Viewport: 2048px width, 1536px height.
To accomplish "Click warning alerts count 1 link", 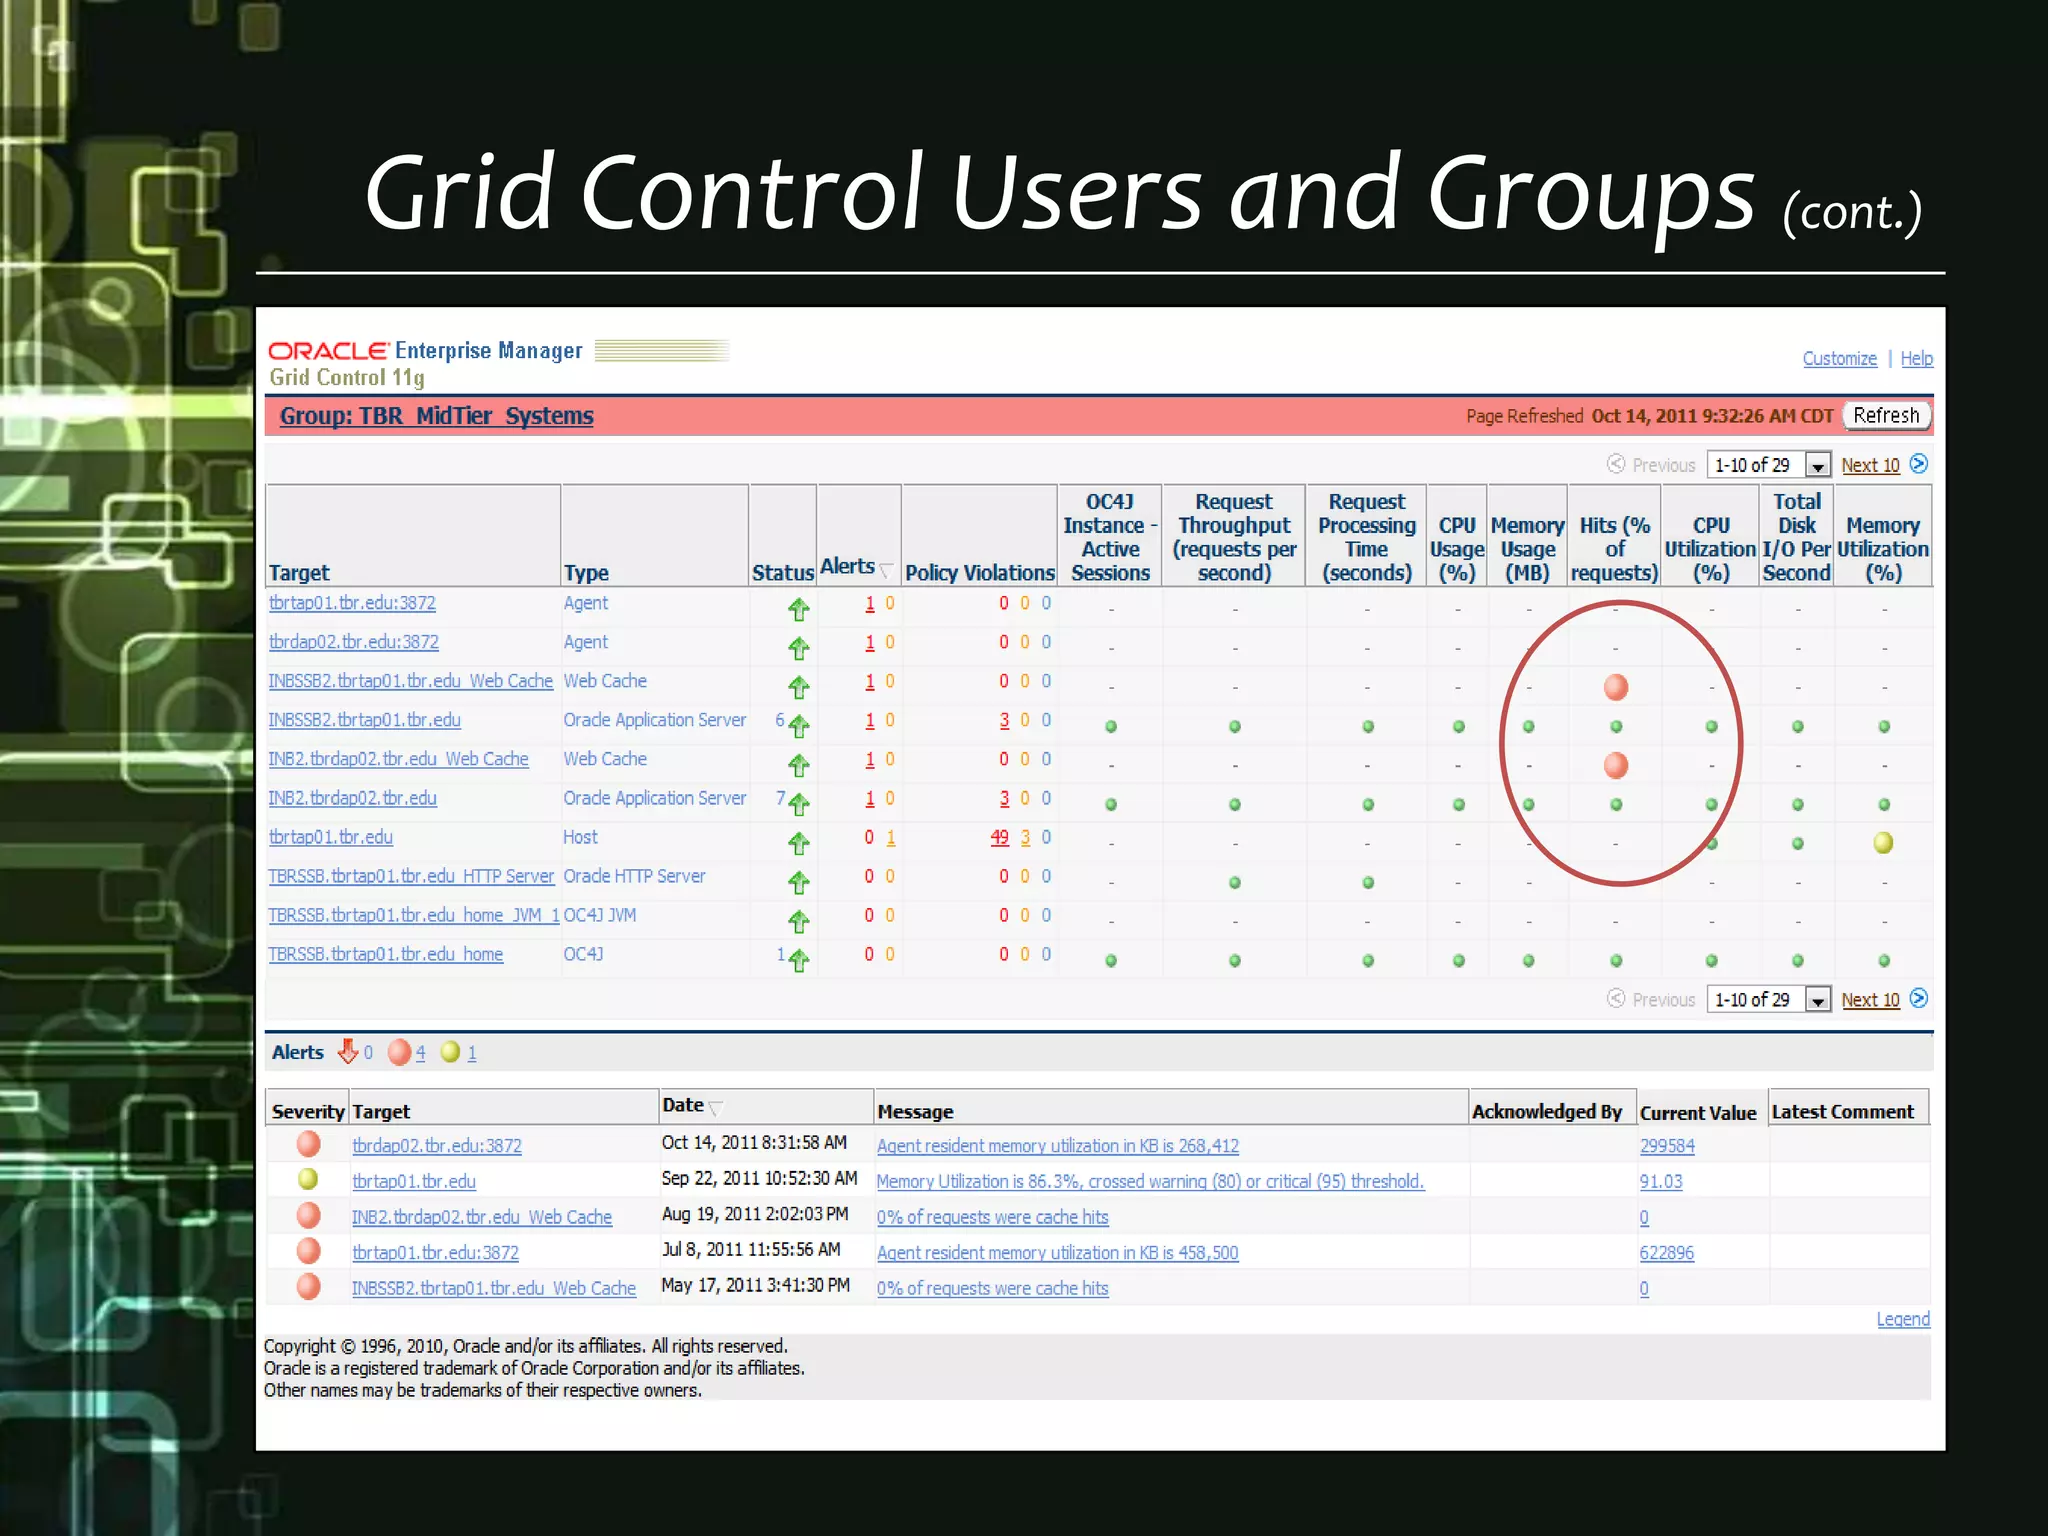I will (471, 1053).
